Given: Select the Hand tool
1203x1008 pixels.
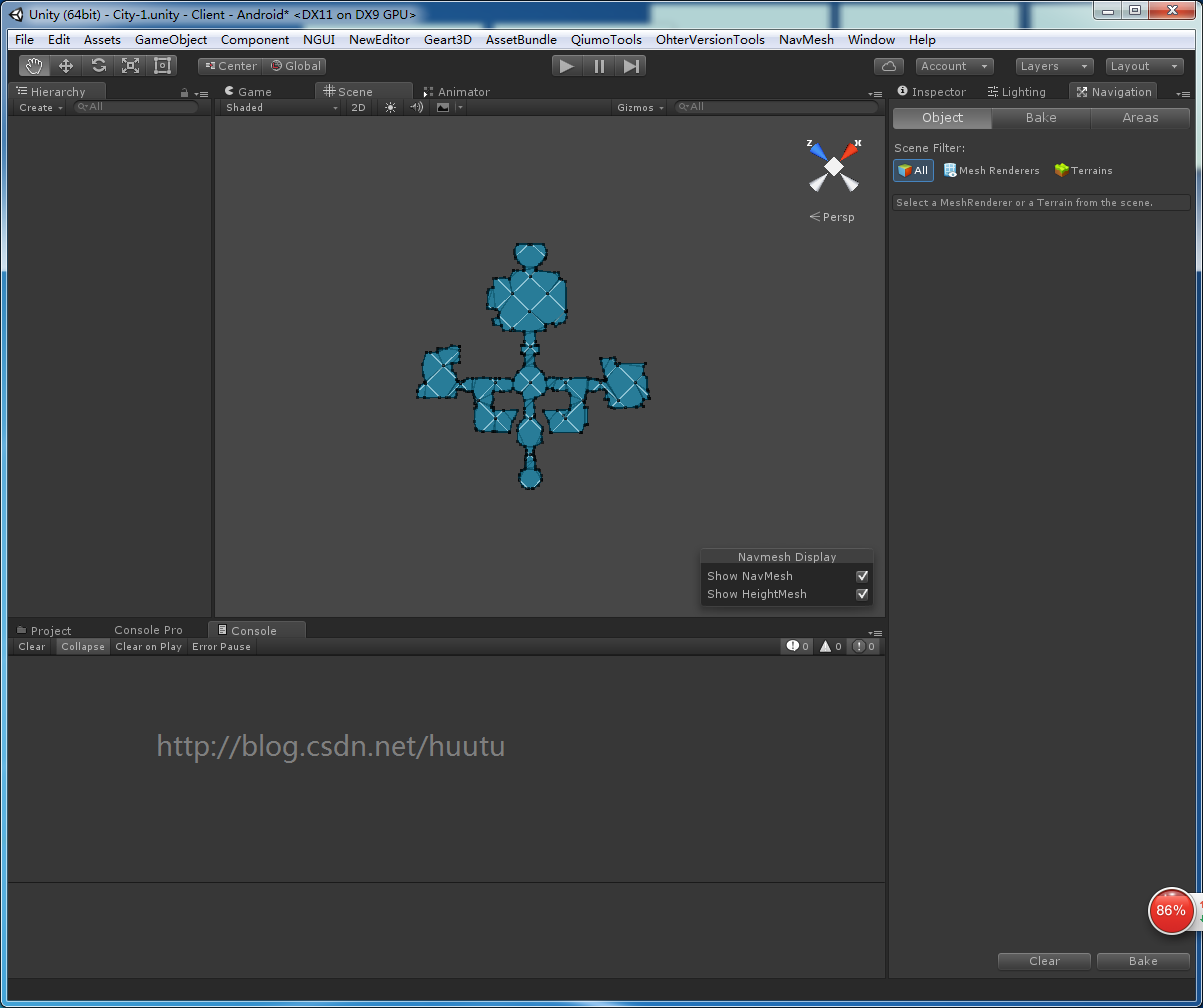Looking at the screenshot, I should click(33, 65).
